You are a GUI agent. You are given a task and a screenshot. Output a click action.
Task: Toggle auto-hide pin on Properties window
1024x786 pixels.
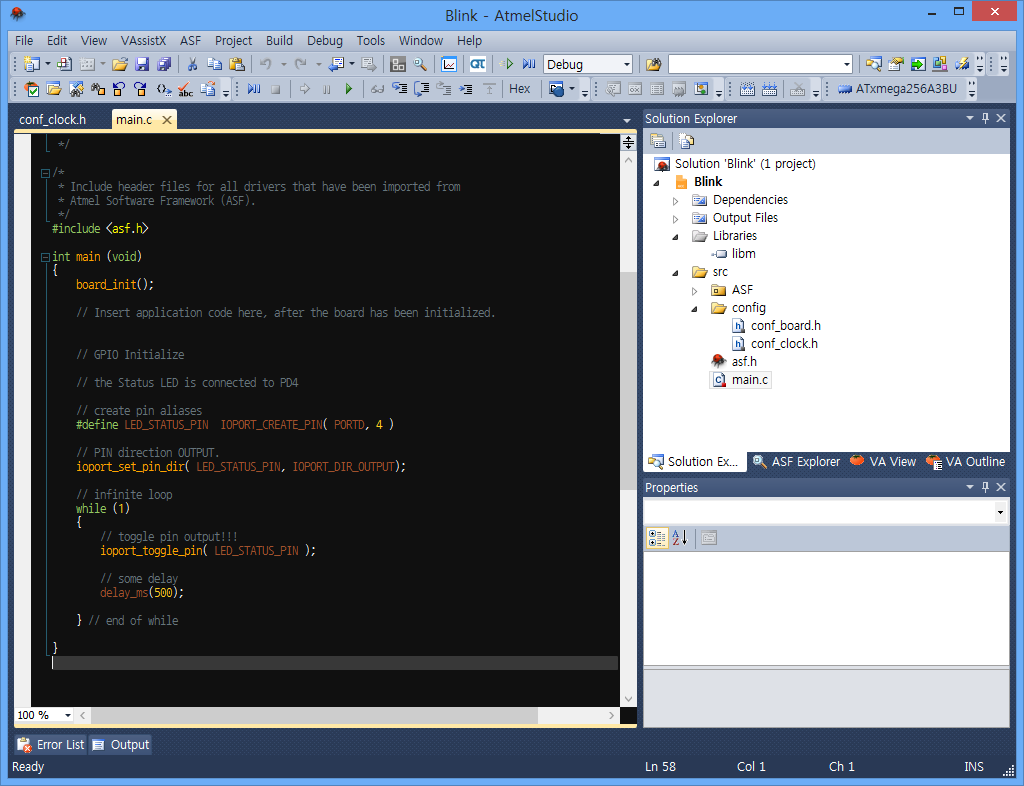pyautogui.click(x=985, y=487)
